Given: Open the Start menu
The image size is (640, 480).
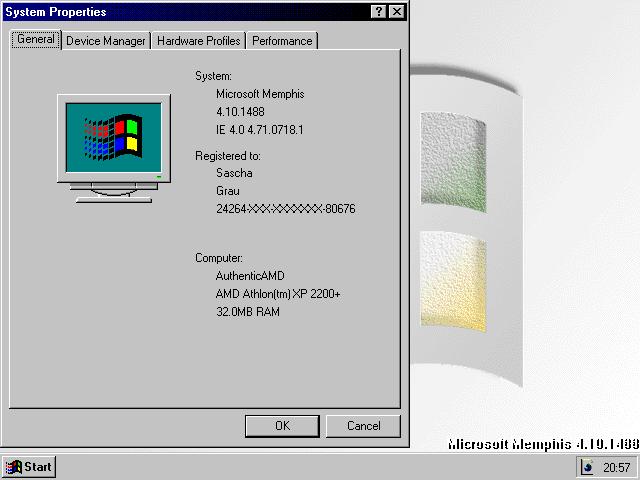Looking at the screenshot, I should click(x=29, y=467).
